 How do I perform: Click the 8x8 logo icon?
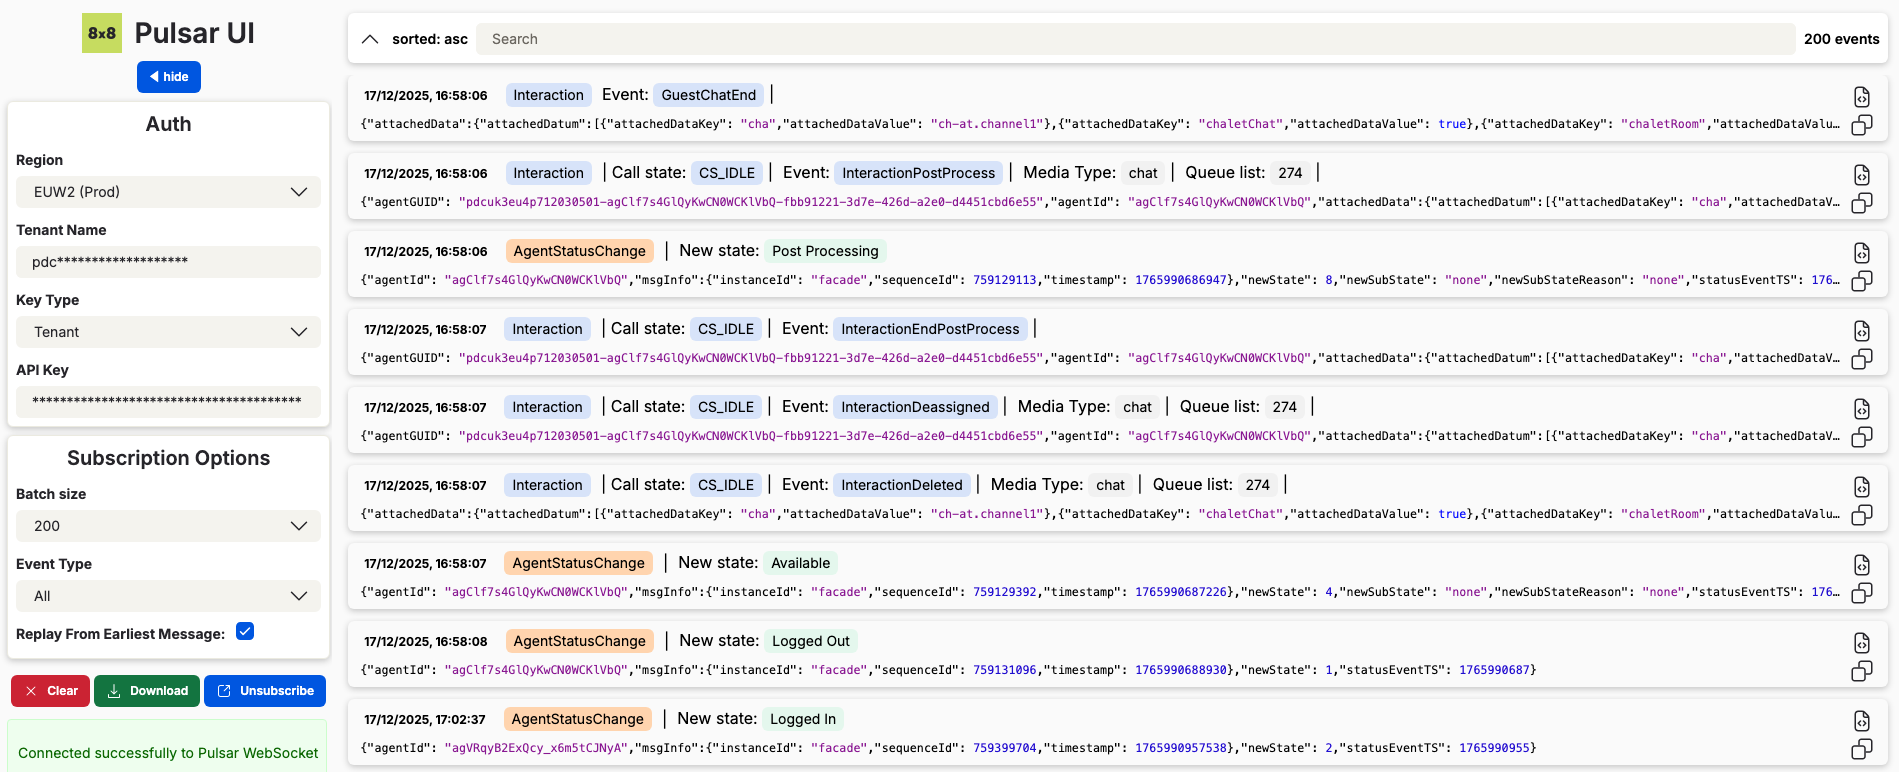102,33
